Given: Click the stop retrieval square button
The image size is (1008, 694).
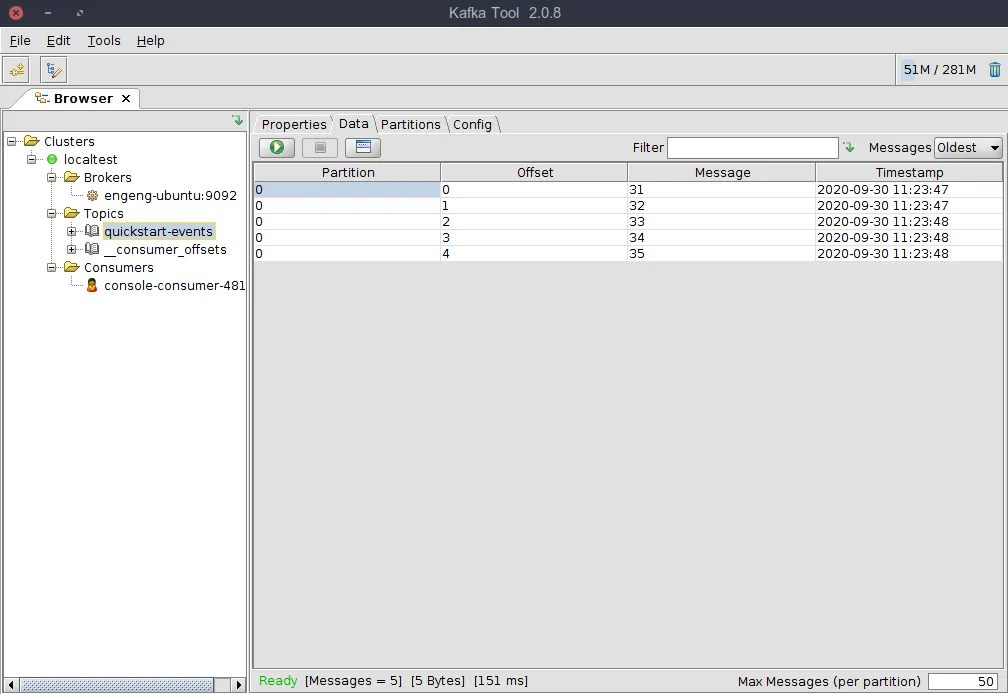Looking at the screenshot, I should [x=320, y=148].
